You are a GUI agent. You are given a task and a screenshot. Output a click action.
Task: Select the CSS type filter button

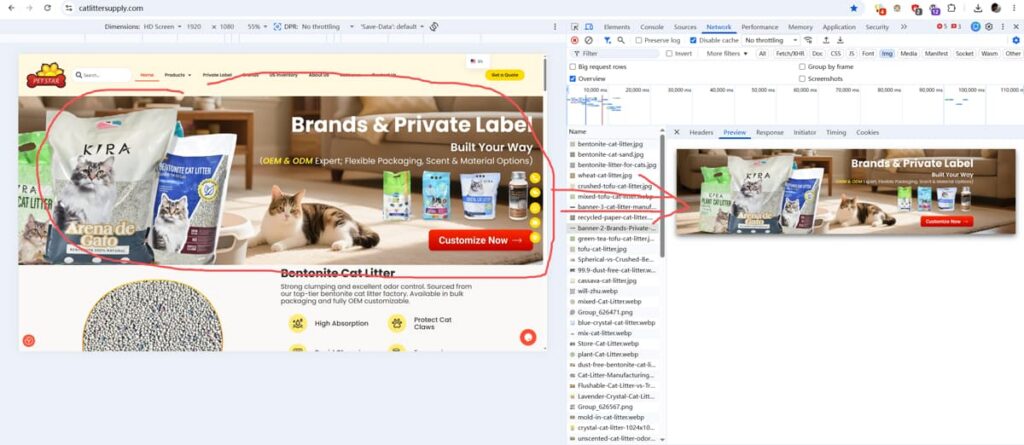point(835,54)
